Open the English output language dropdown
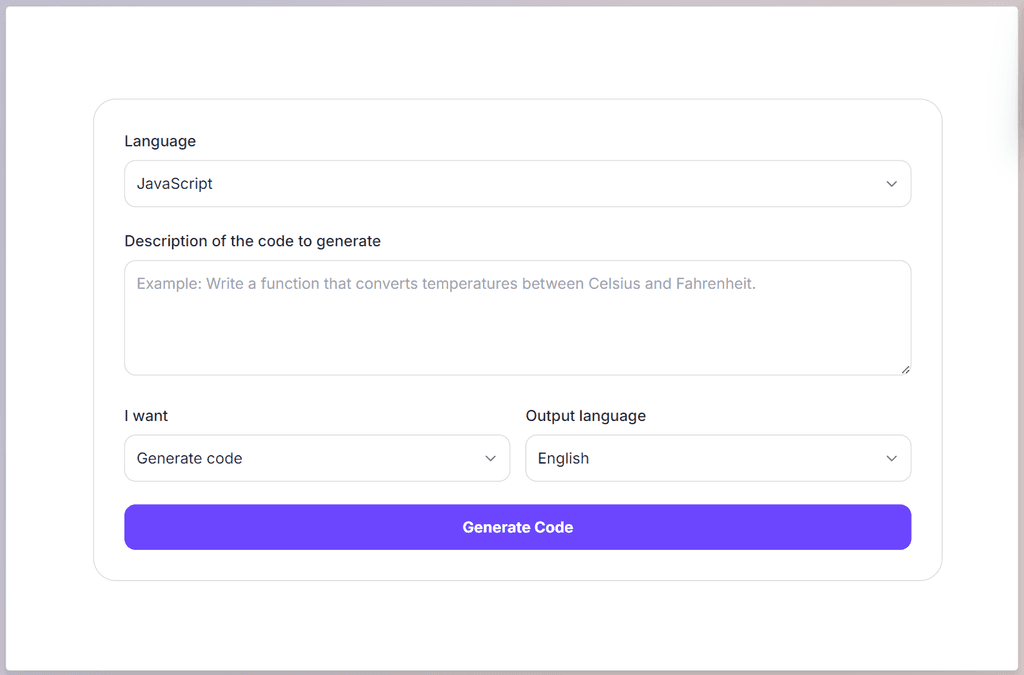The height and width of the screenshot is (675, 1024). (x=718, y=458)
